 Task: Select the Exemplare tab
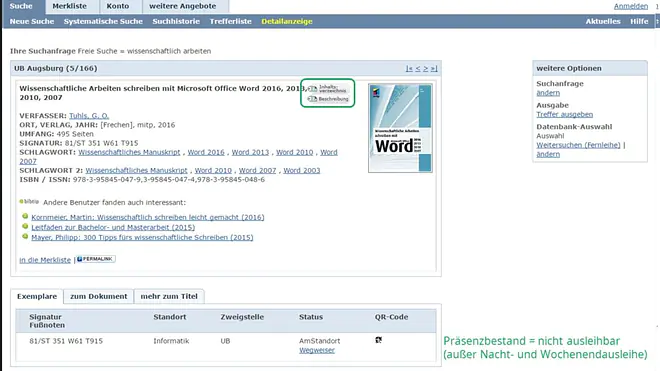37,296
